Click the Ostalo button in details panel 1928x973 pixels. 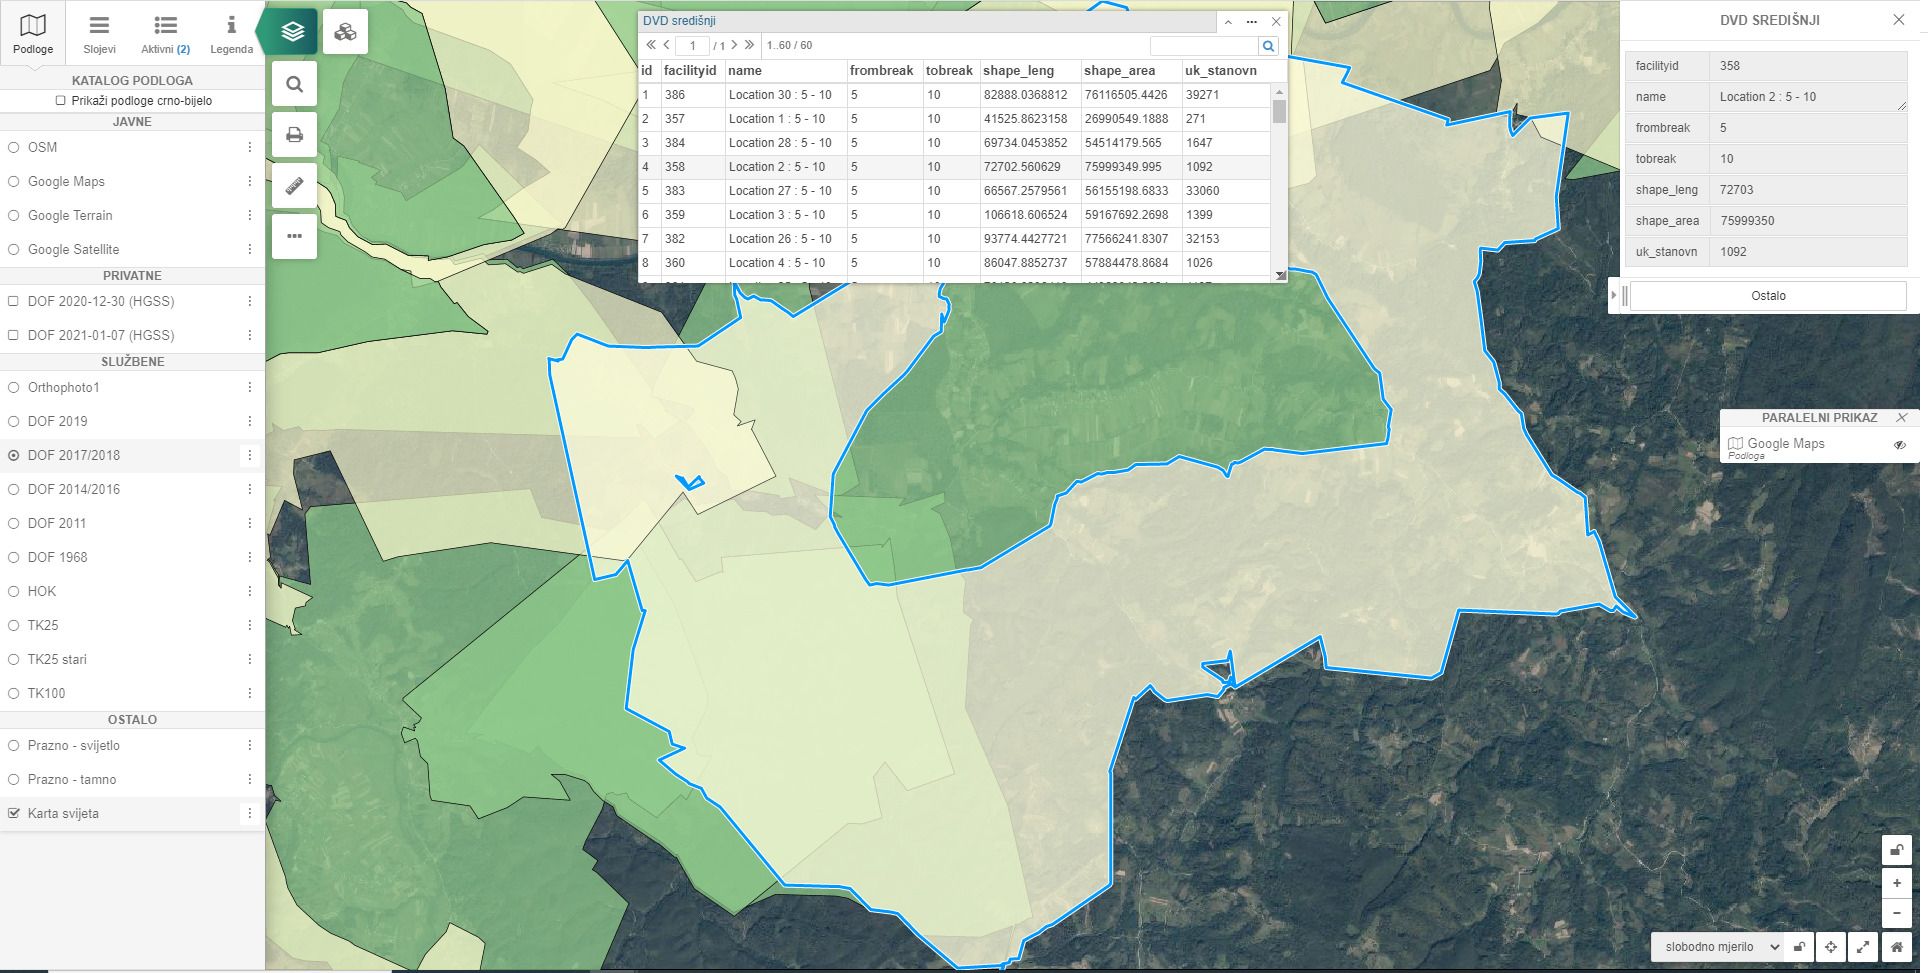(x=1767, y=296)
